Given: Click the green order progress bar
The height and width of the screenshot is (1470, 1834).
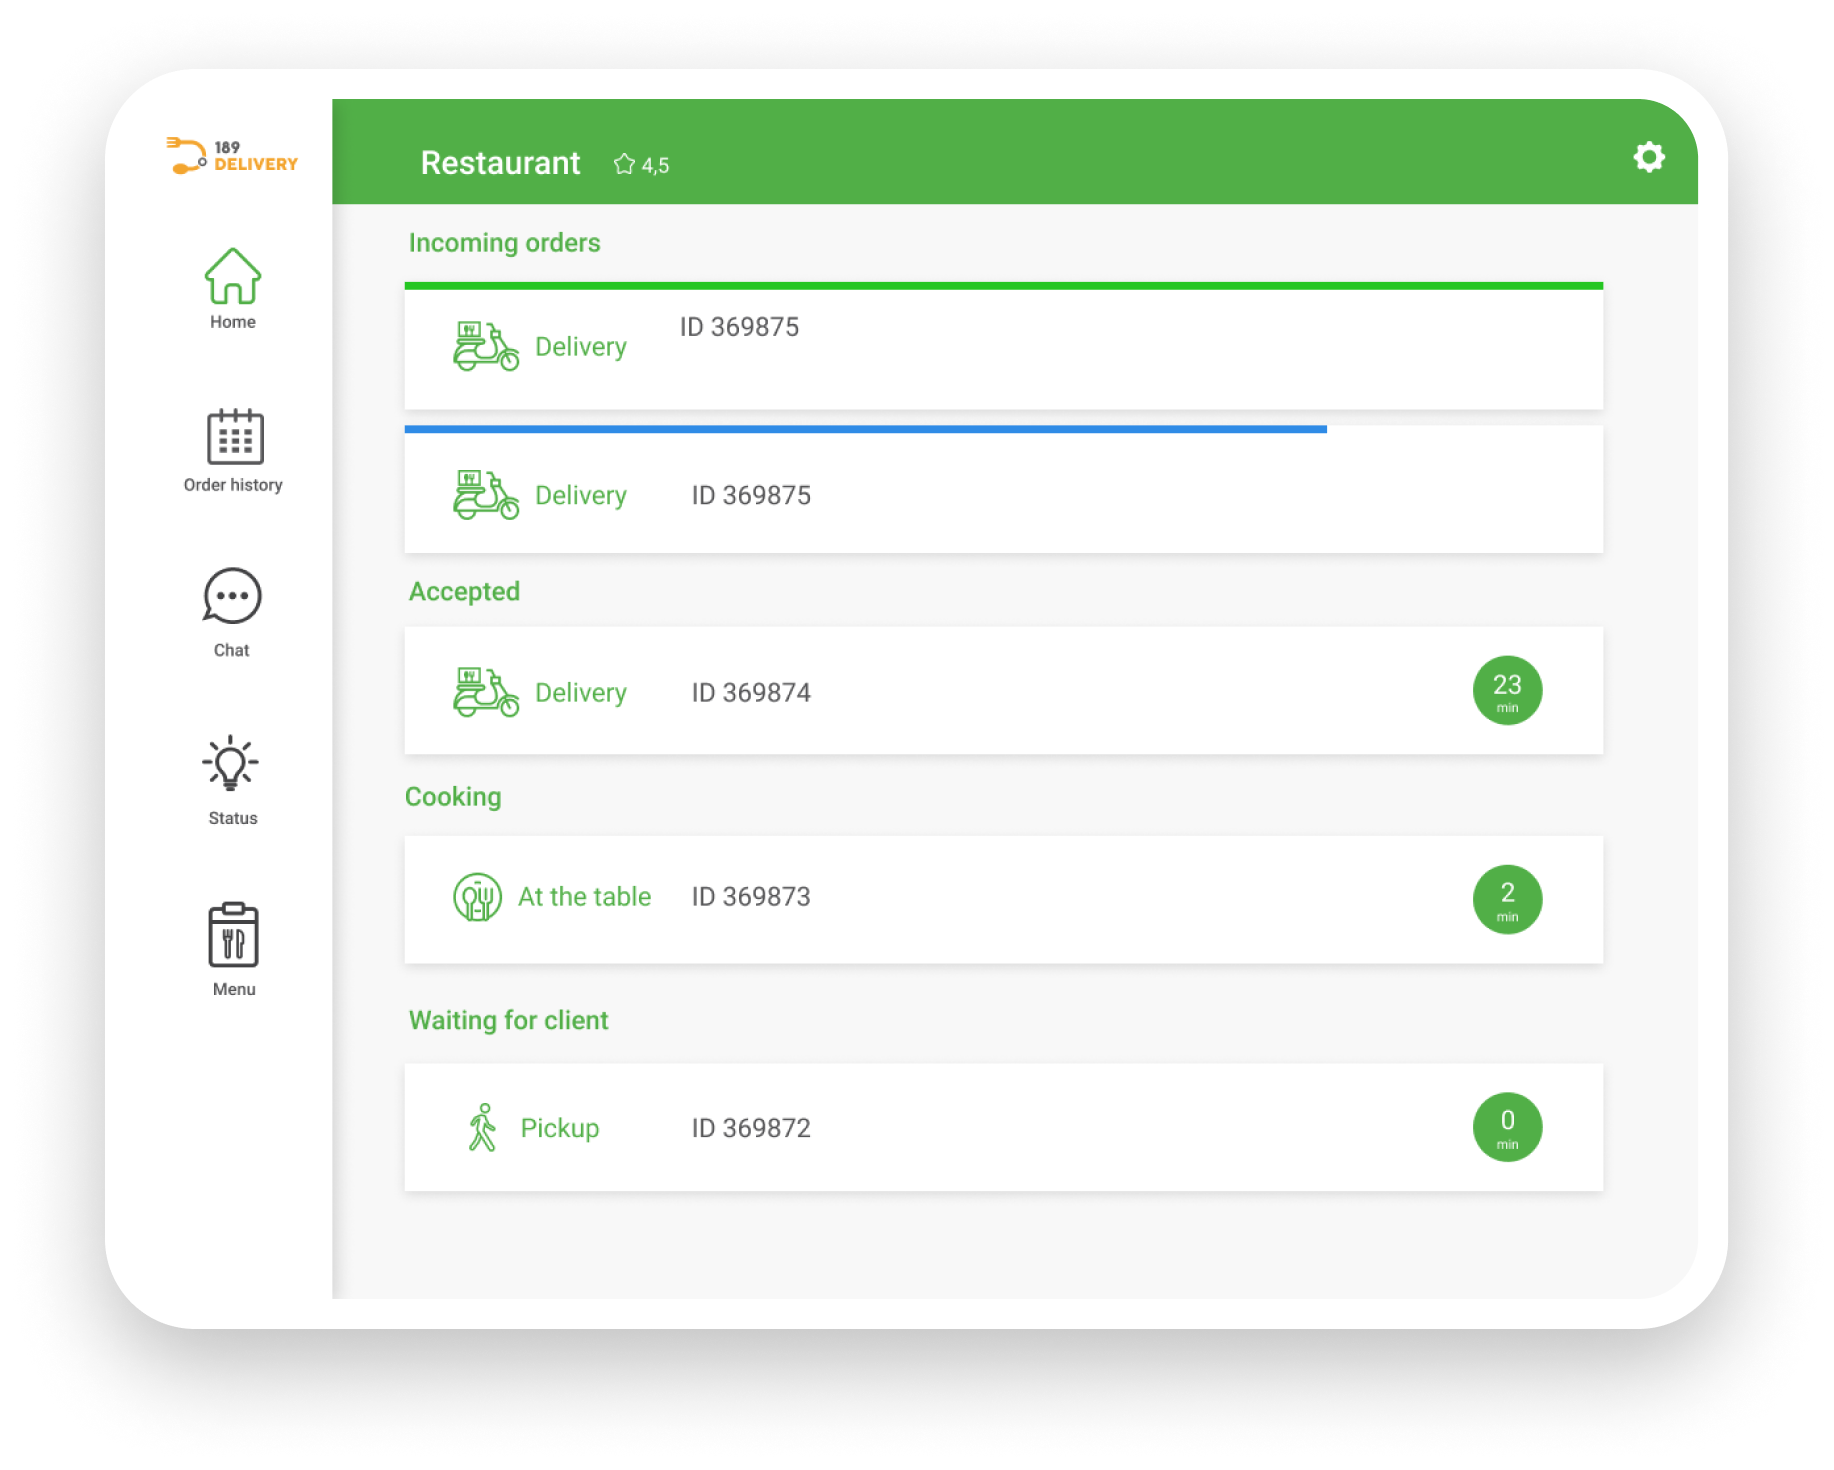Looking at the screenshot, I should coord(1003,286).
